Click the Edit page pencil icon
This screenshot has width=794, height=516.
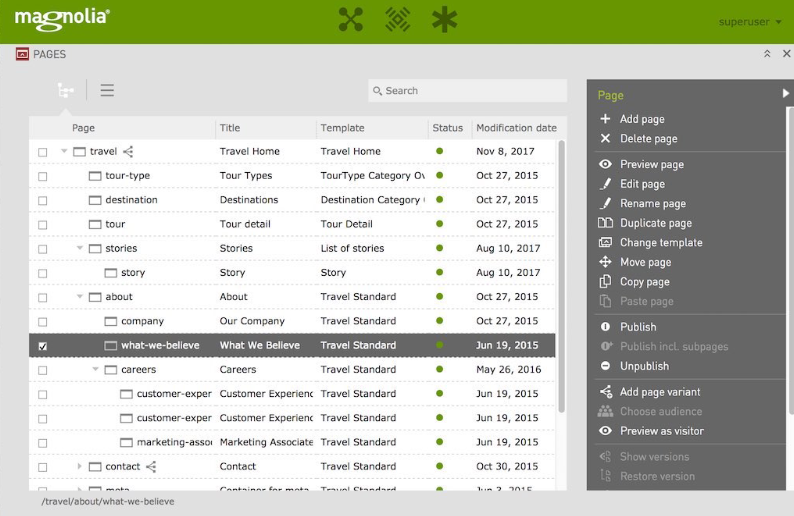click(605, 184)
